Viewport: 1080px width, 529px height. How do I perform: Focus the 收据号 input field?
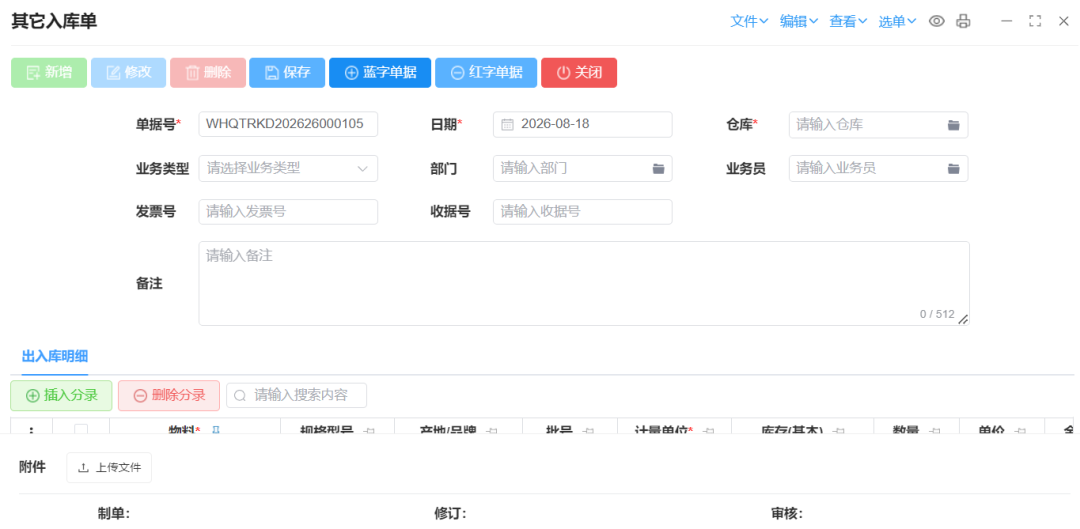[583, 211]
